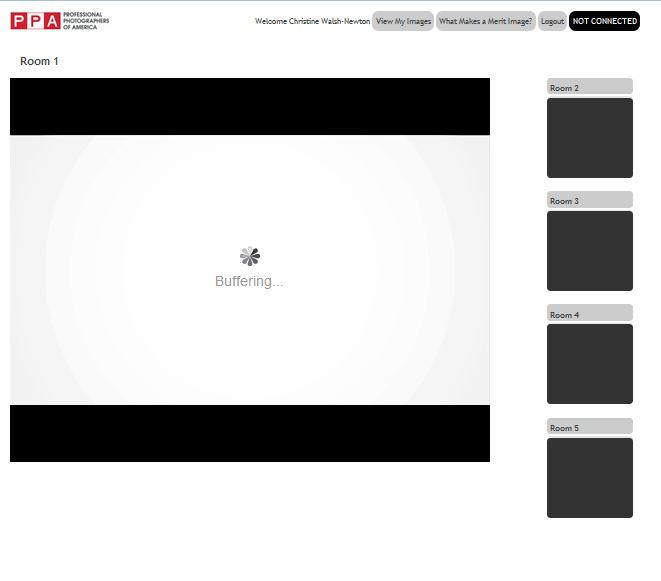The image size is (661, 581).
Task: Click the 'Buffering...' text in the player
Action: (249, 281)
